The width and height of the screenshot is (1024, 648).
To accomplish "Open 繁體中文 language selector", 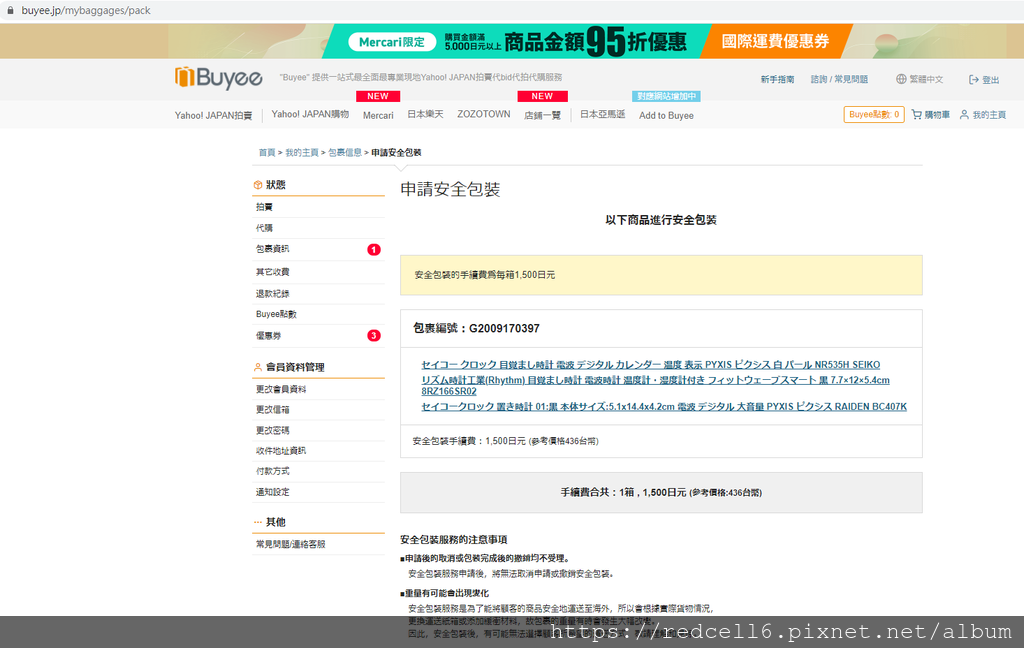I will (926, 80).
